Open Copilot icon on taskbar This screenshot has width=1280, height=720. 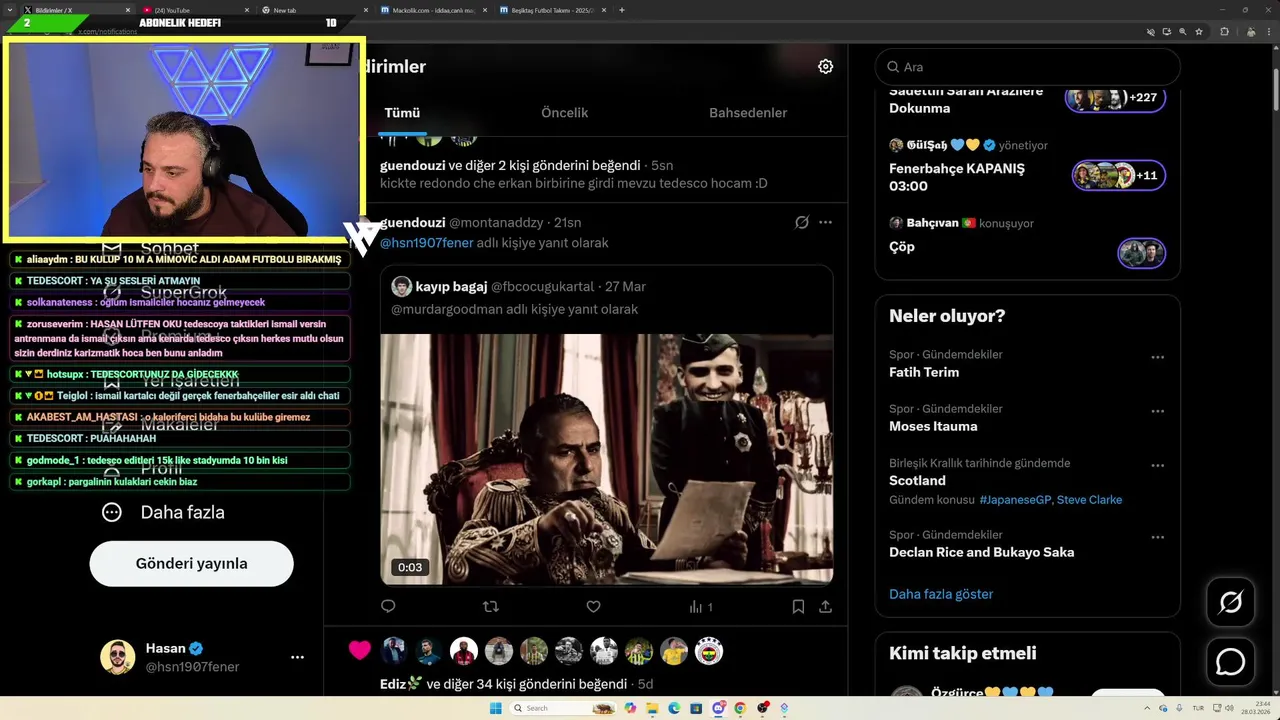point(630,708)
